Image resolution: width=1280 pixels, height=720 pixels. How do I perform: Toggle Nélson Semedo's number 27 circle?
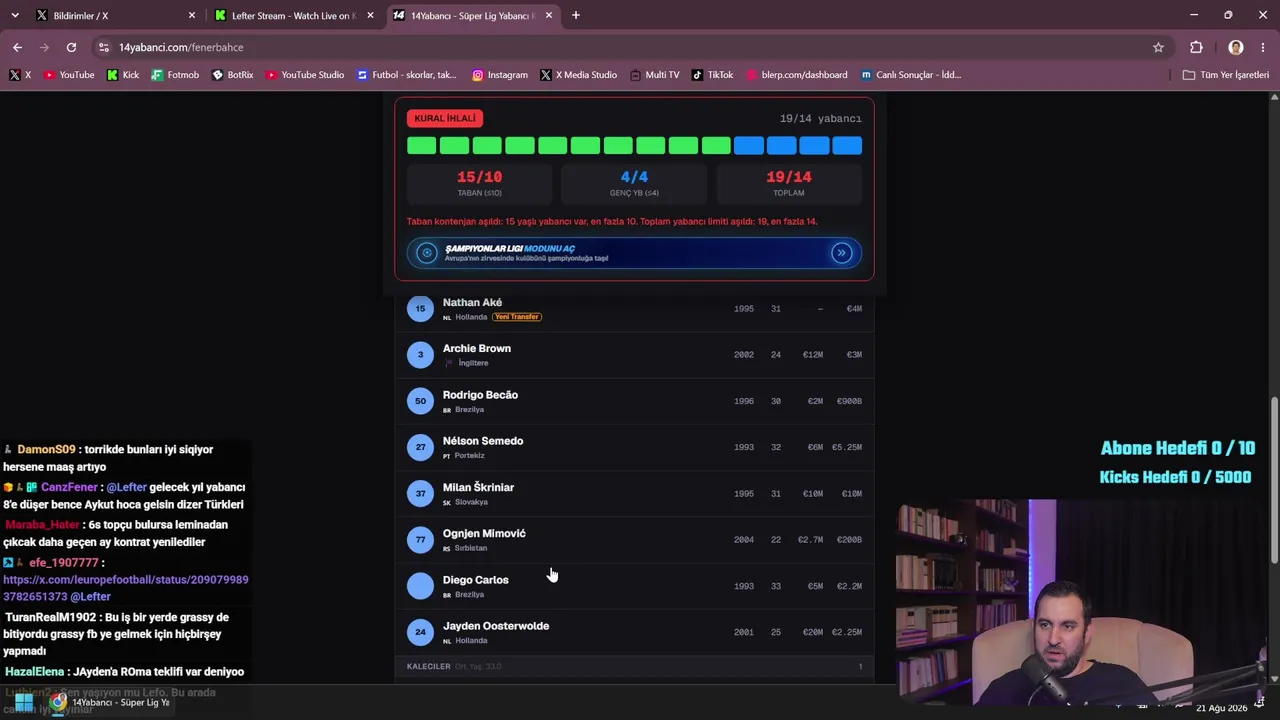point(420,447)
